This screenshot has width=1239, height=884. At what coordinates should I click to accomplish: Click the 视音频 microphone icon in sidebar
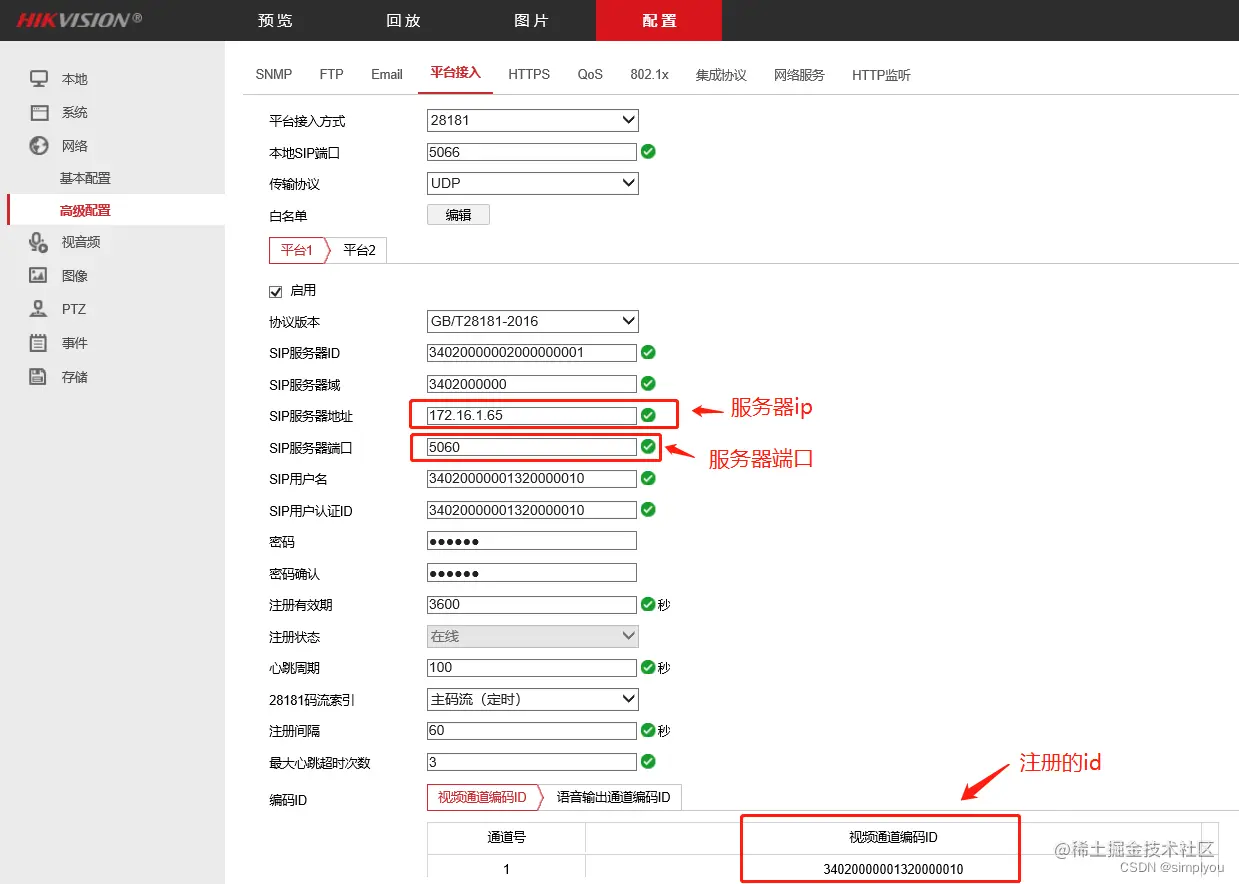pyautogui.click(x=39, y=242)
